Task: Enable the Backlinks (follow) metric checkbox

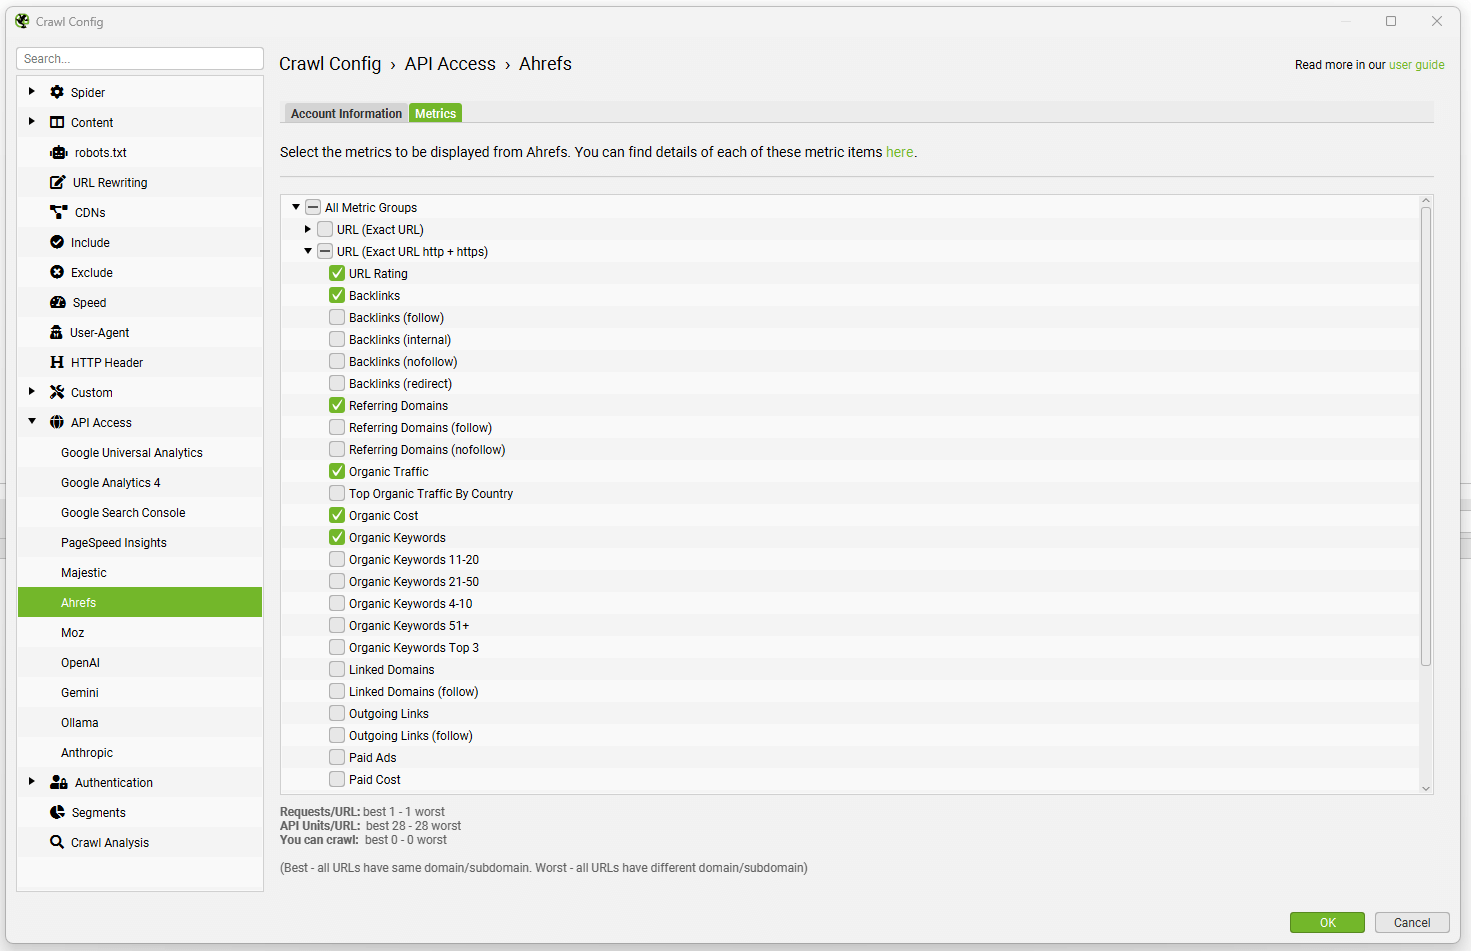Action: pos(337,317)
